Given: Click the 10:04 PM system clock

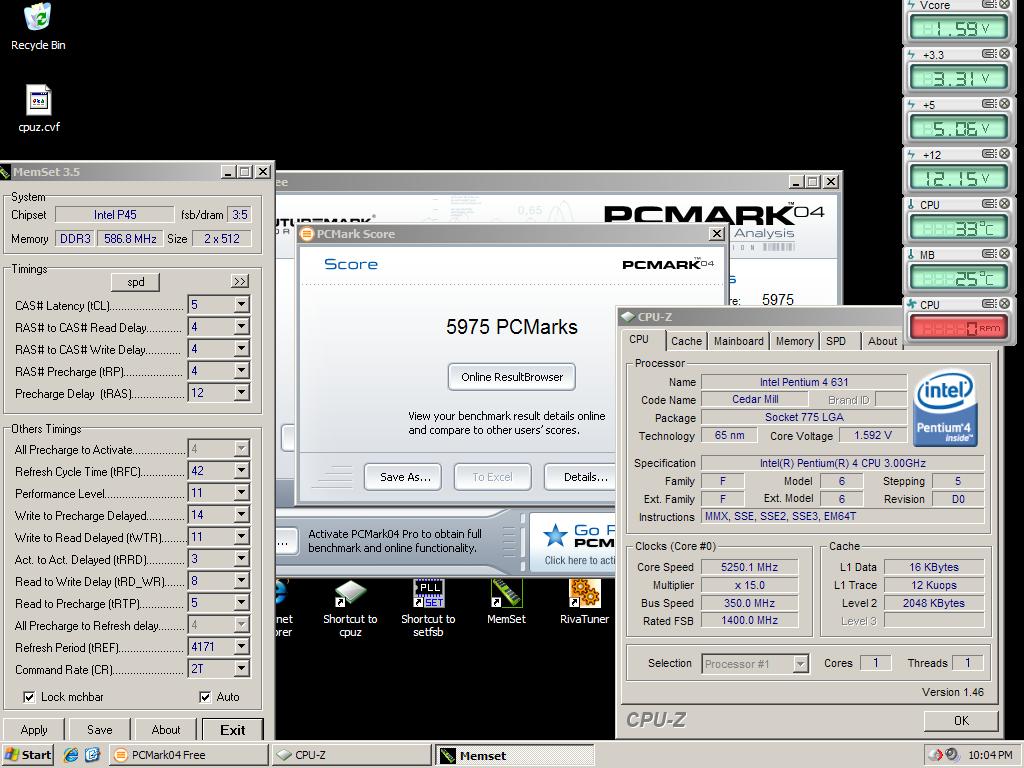Looking at the screenshot, I should click(x=990, y=755).
